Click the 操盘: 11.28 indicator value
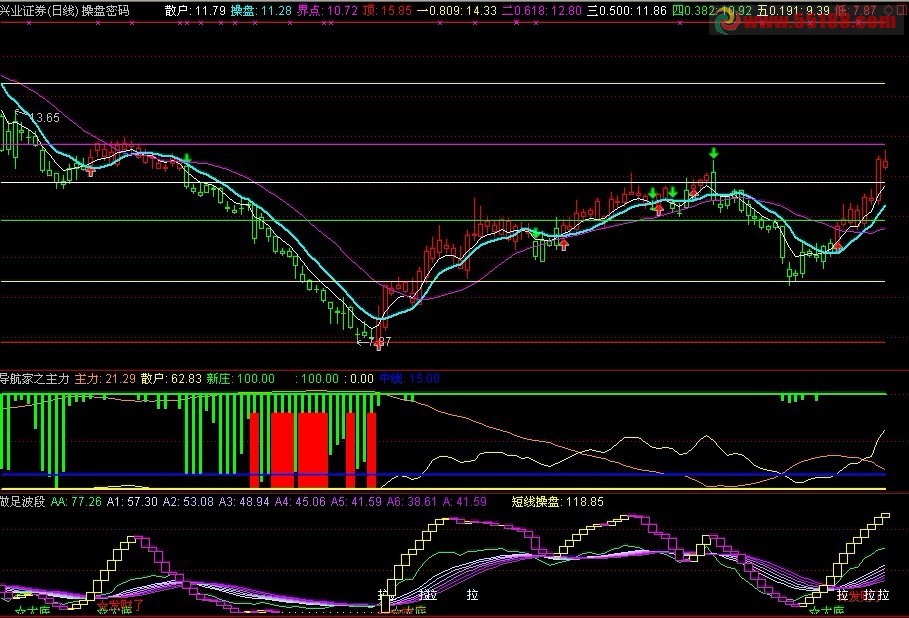 261,10
